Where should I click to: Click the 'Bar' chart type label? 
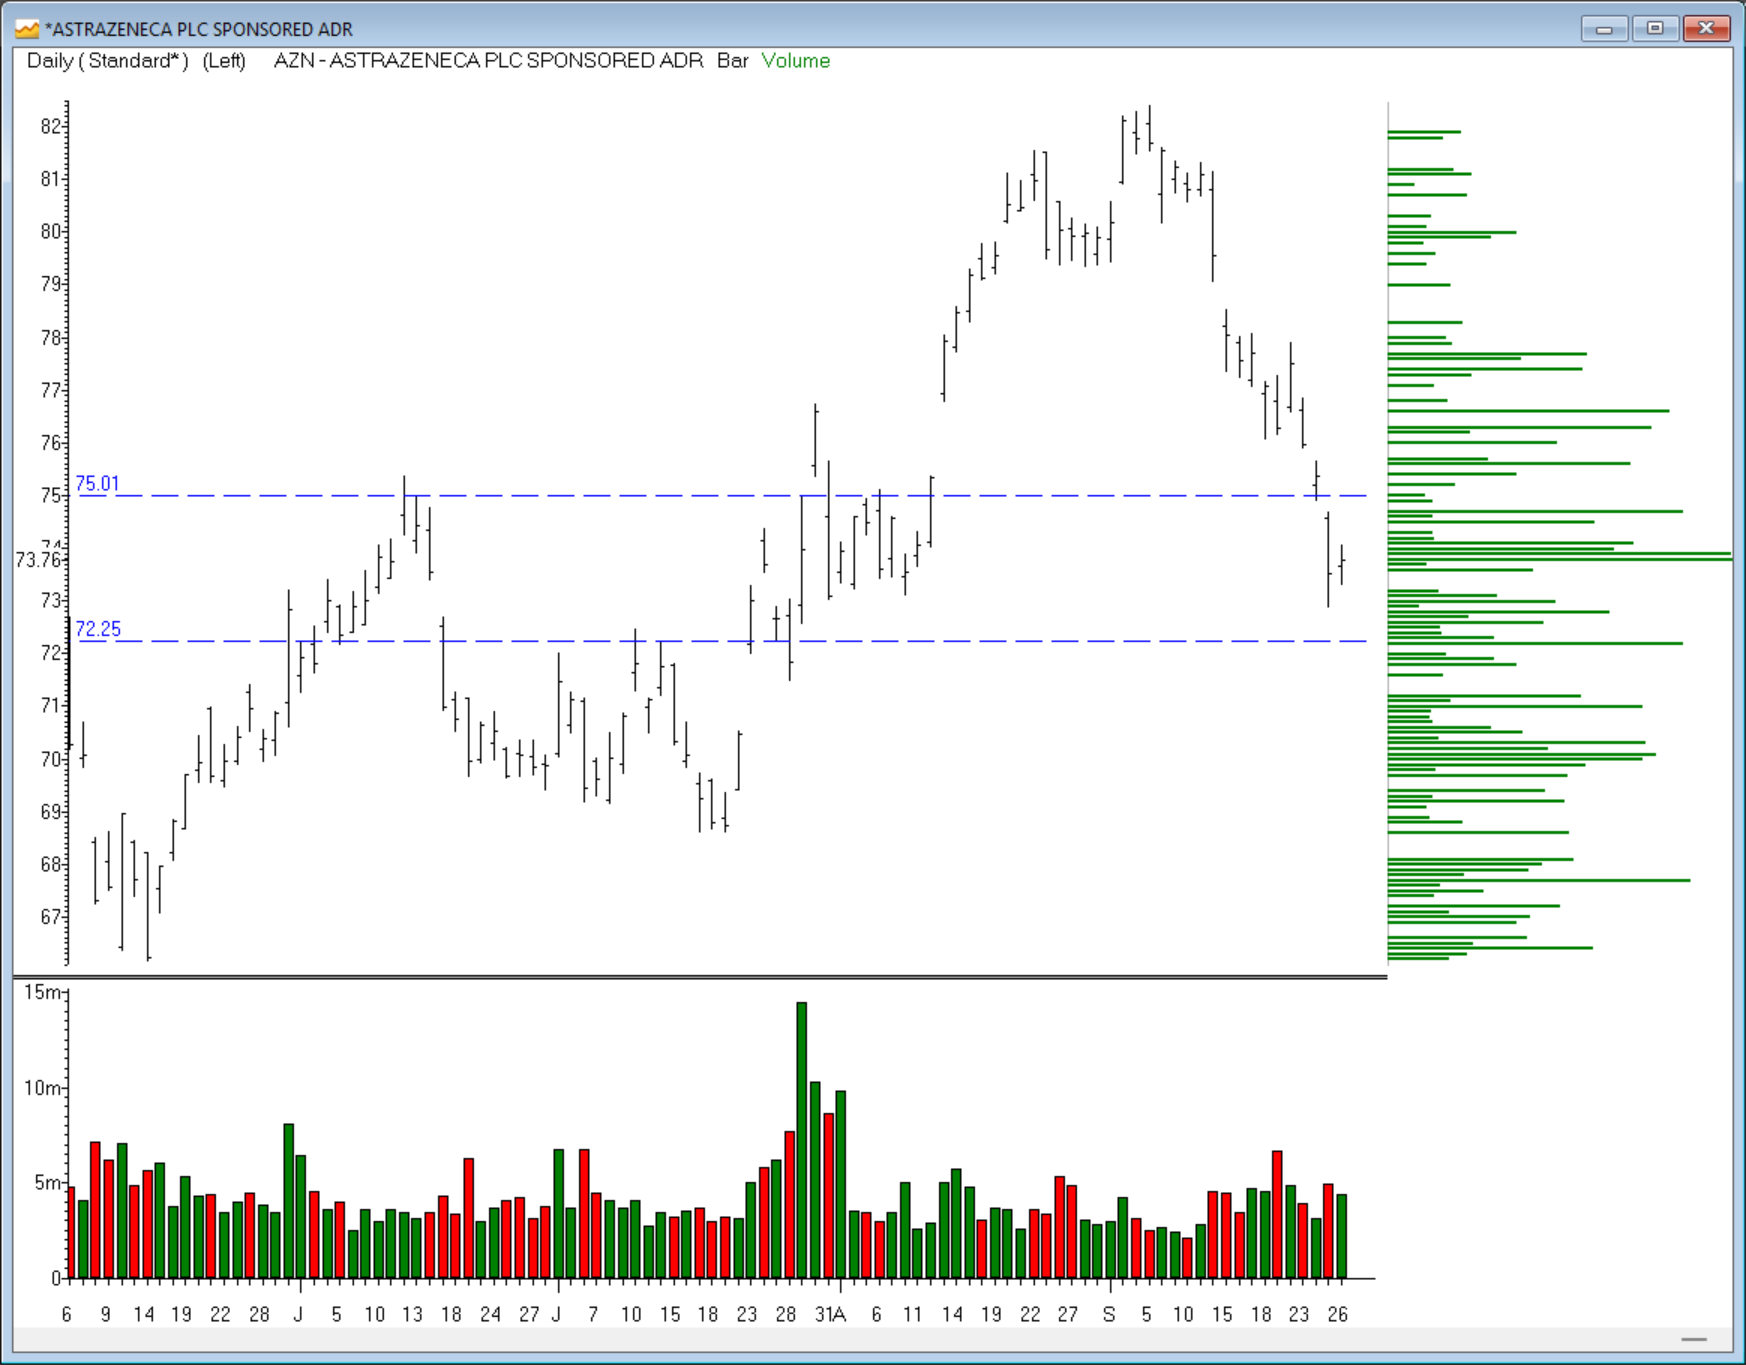(733, 61)
